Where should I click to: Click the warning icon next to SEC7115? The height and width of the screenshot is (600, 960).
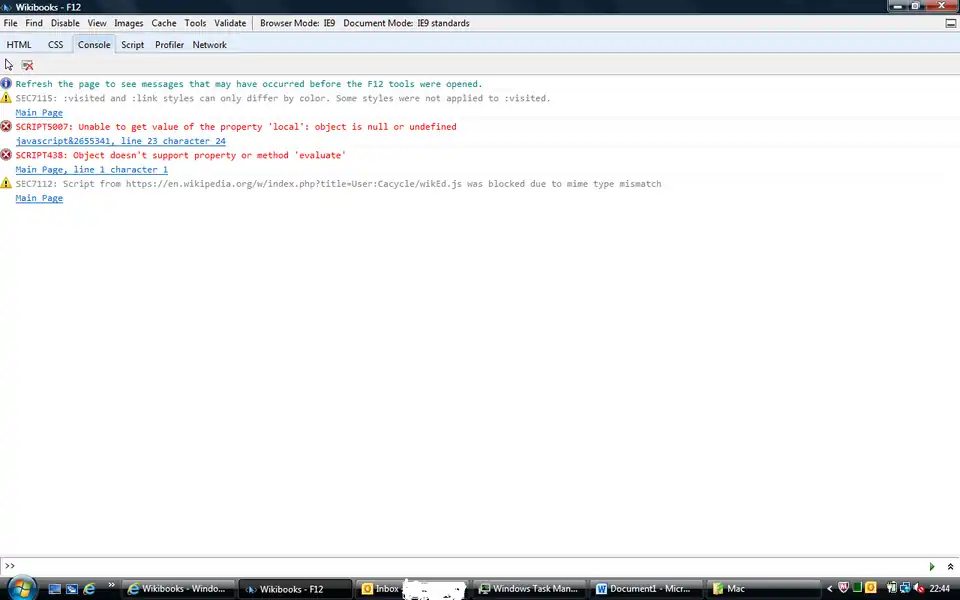6,98
